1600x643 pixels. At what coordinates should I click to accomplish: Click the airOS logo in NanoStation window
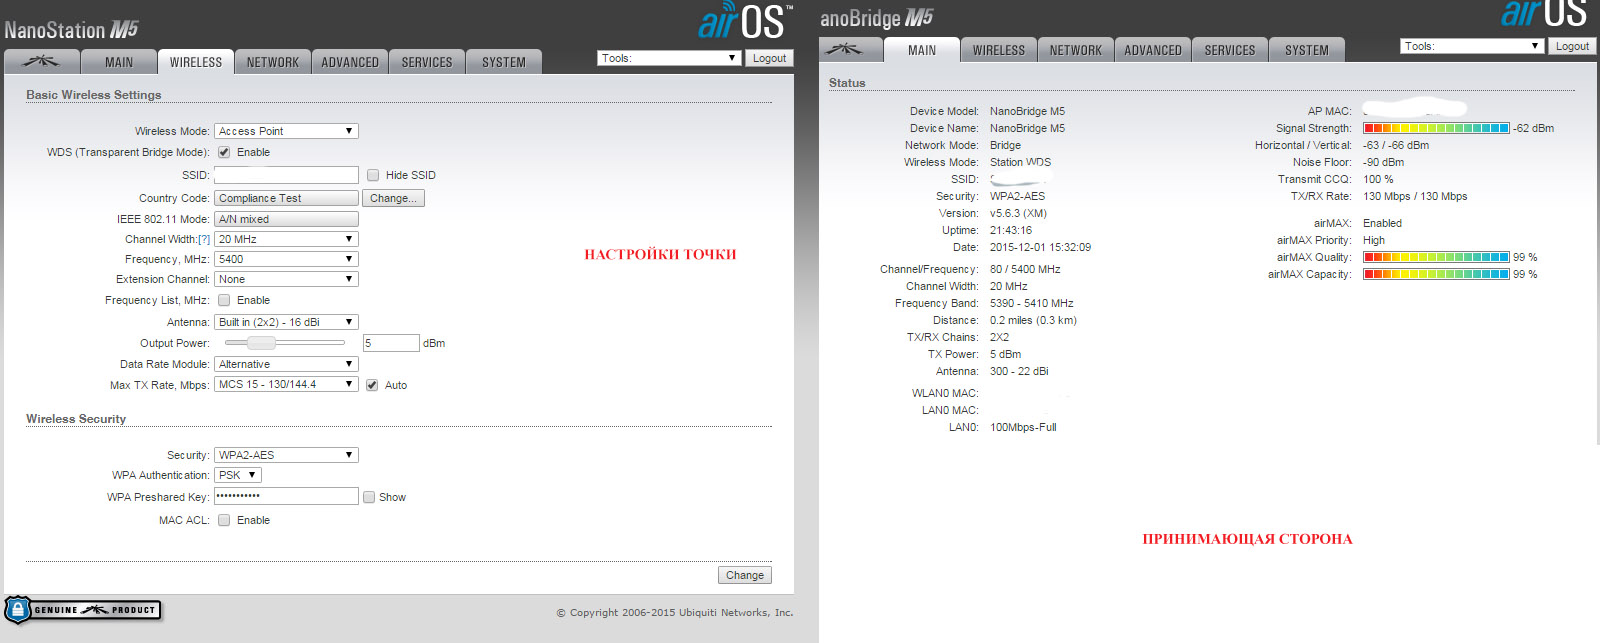point(745,21)
